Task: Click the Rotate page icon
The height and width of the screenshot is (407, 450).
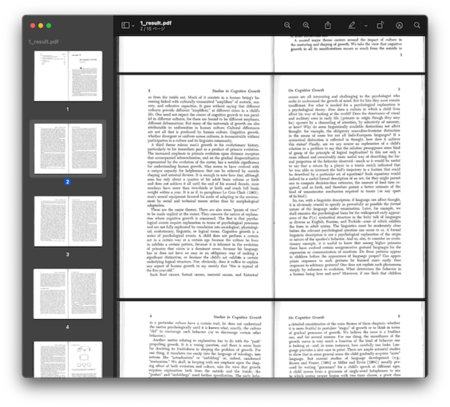Action: point(380,25)
